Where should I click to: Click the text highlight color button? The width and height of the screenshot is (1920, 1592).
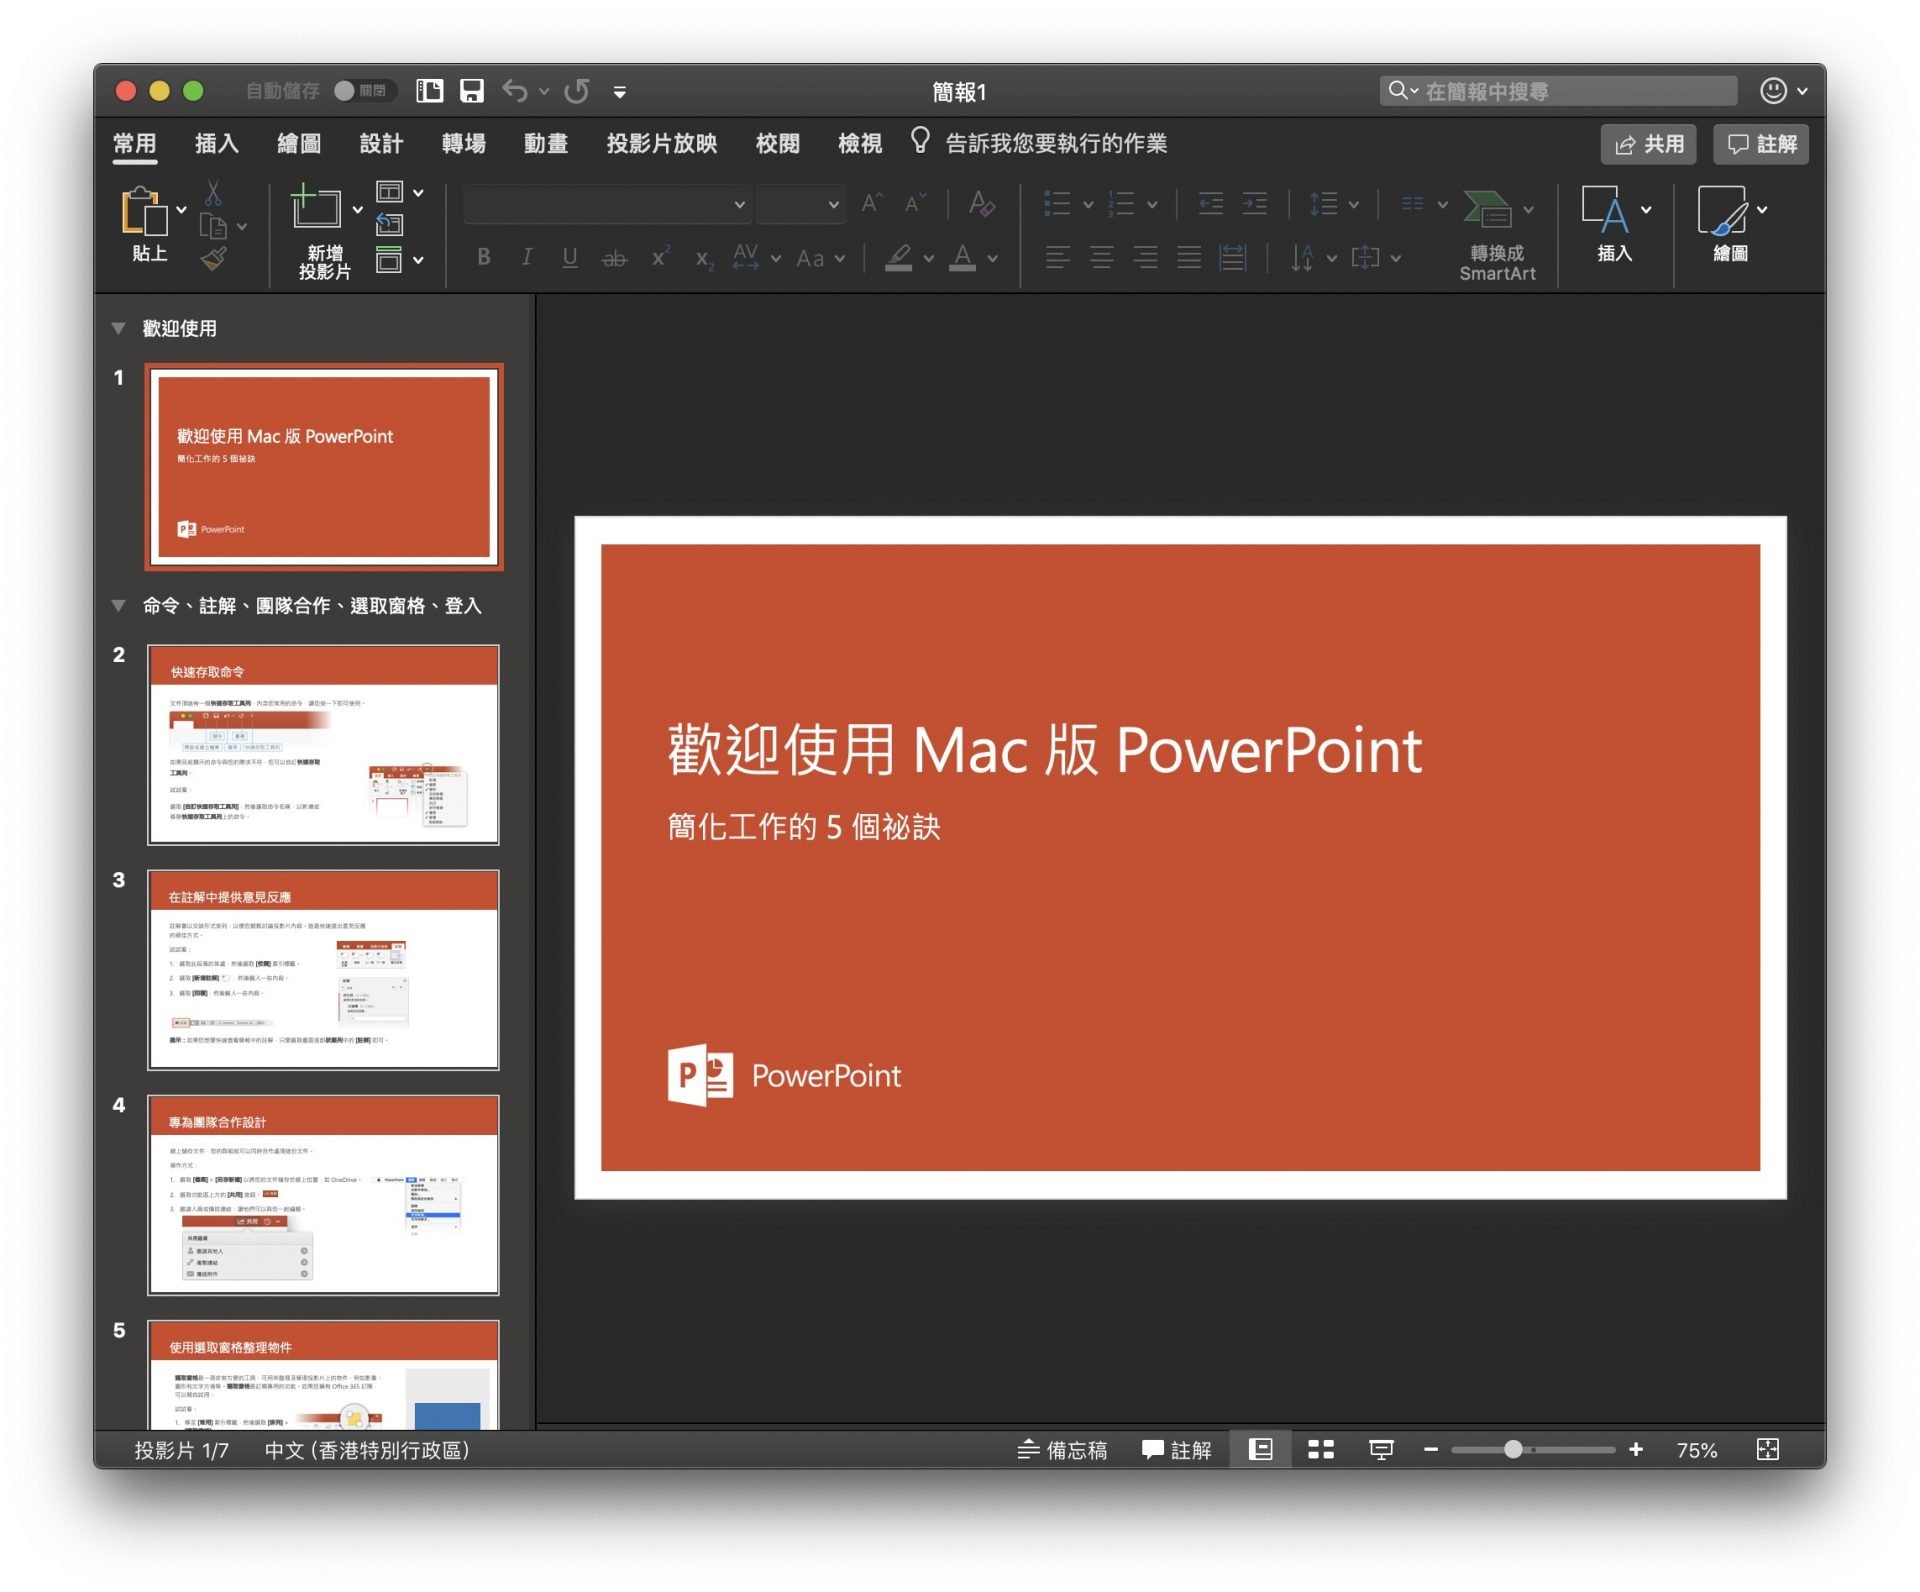[x=898, y=258]
